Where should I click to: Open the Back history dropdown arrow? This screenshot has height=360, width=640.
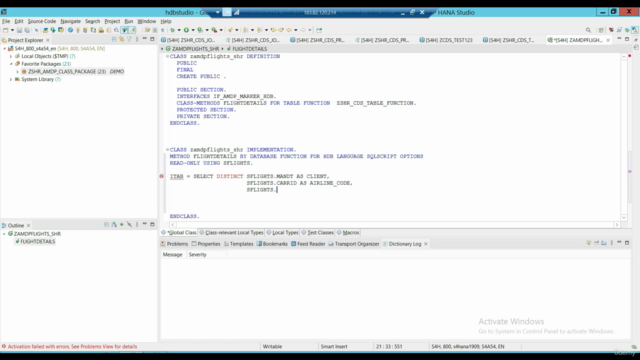(296, 30)
